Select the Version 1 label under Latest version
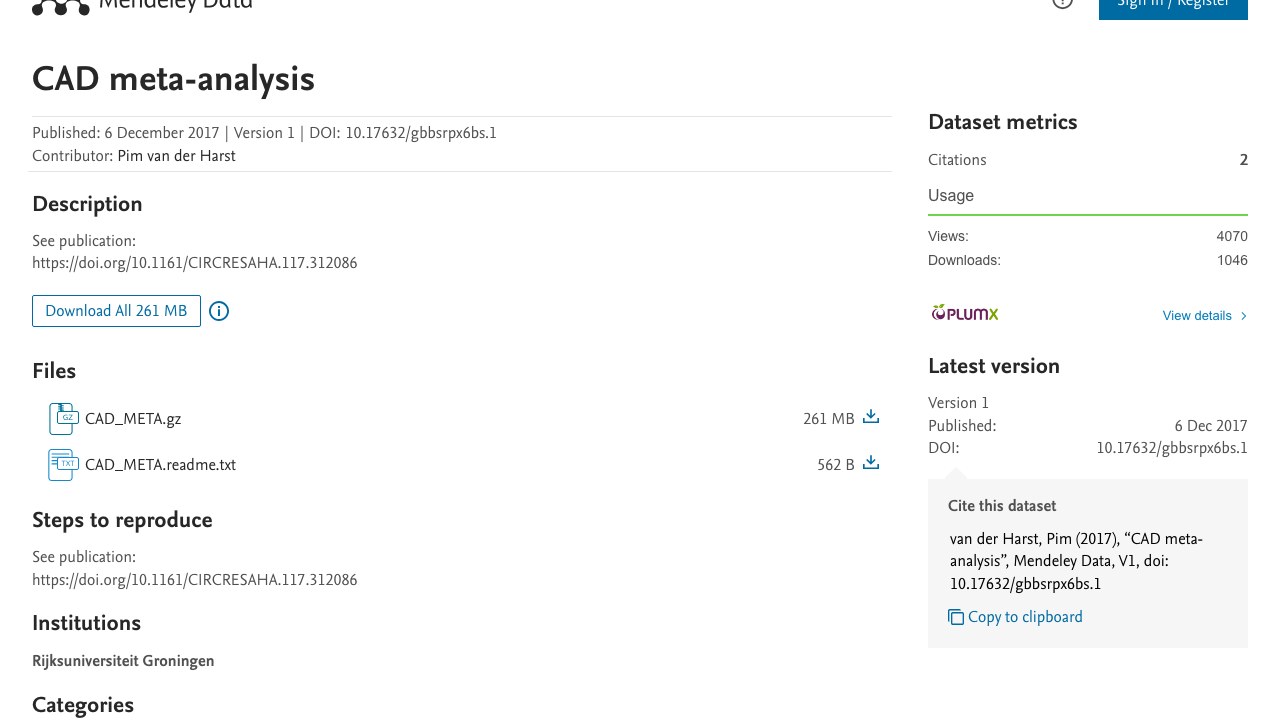 pyautogui.click(x=958, y=403)
